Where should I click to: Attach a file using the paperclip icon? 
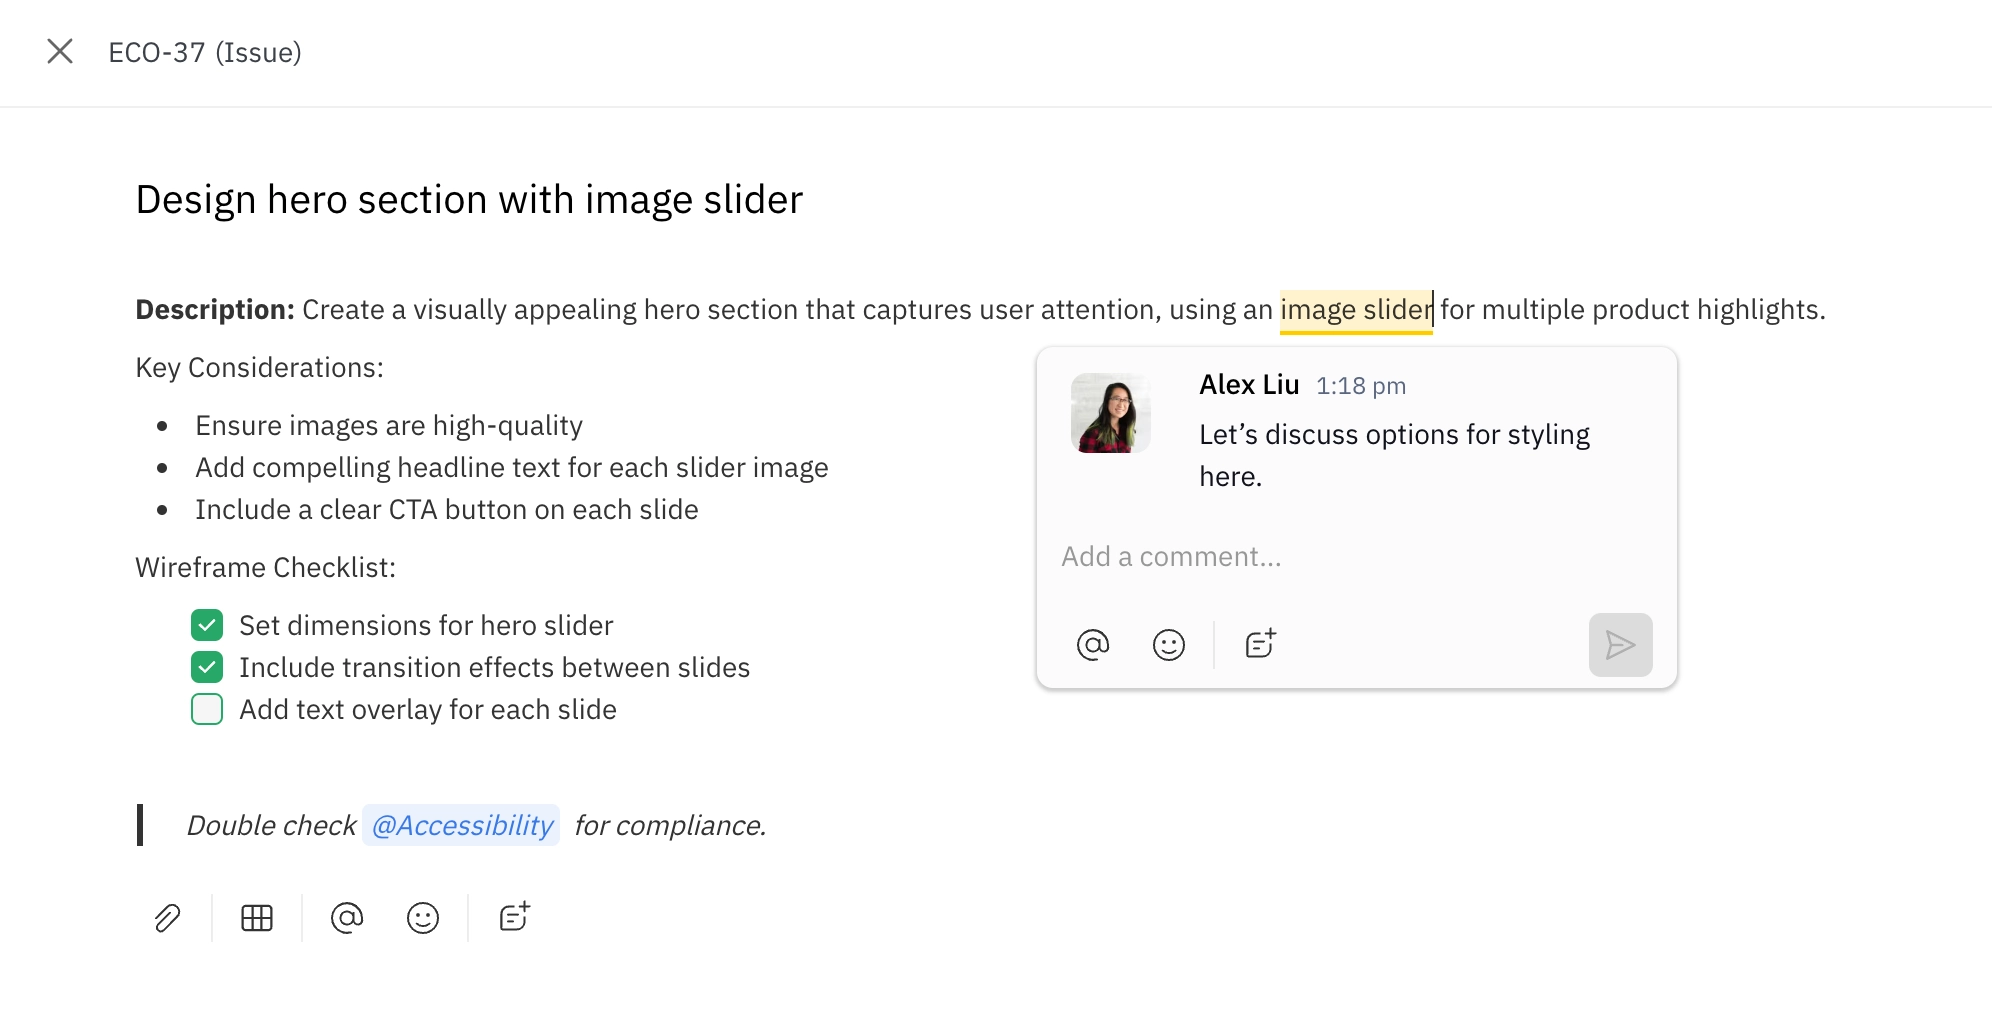pyautogui.click(x=166, y=917)
